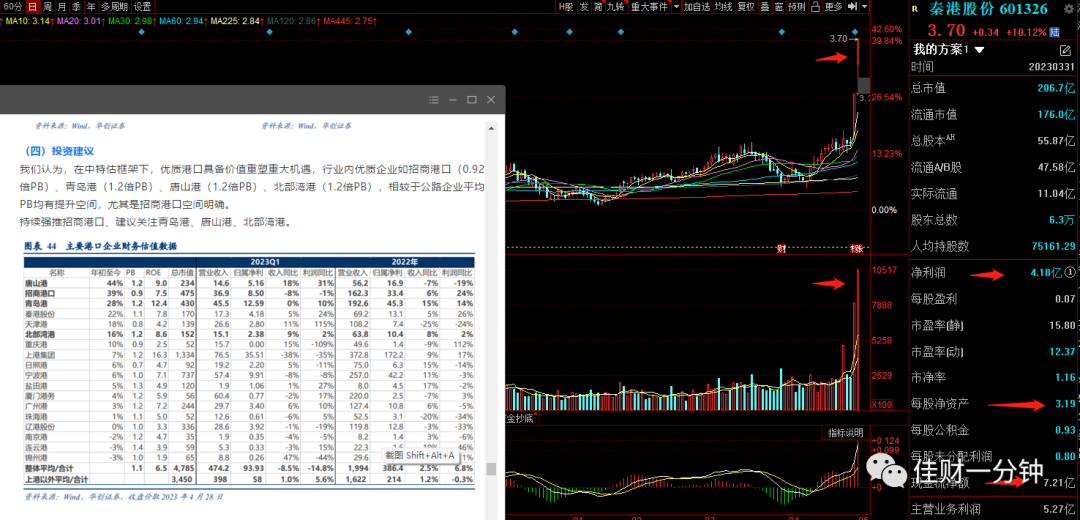The height and width of the screenshot is (520, 1080).
Task: Open settings gear beside stock name
Action: click(1069, 8)
